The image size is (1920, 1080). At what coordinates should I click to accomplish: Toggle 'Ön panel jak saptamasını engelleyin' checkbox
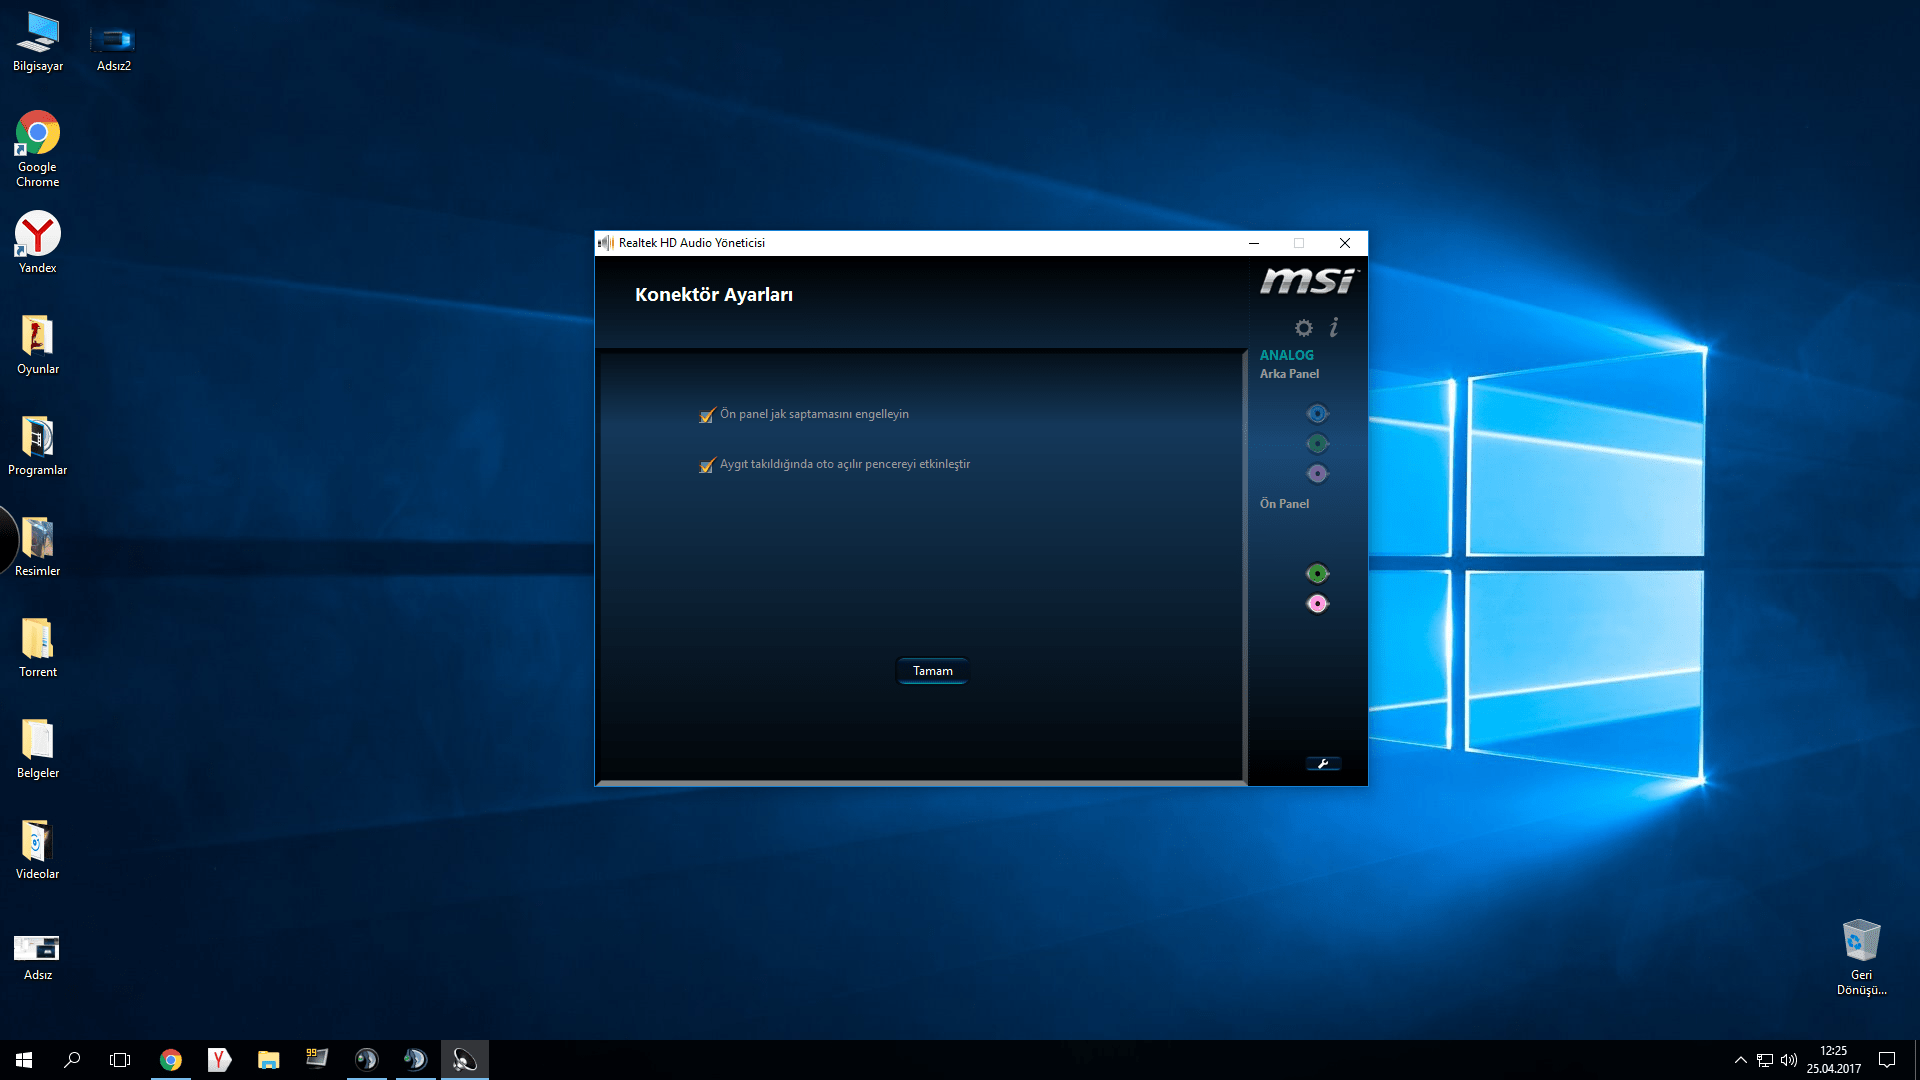click(x=707, y=415)
